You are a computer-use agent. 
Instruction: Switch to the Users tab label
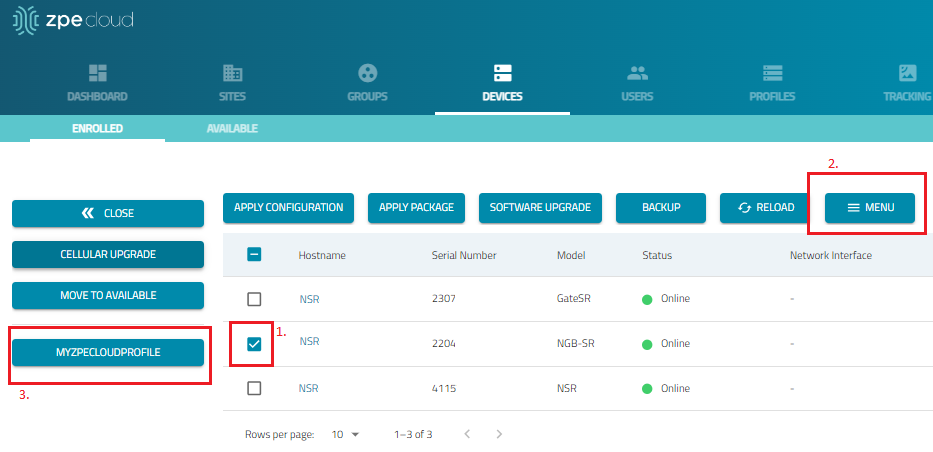[637, 96]
